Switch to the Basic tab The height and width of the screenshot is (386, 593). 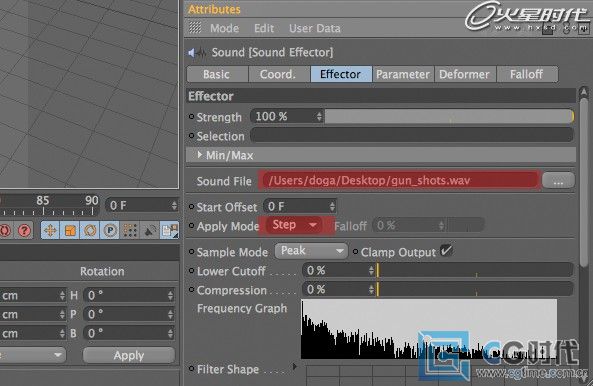click(217, 74)
